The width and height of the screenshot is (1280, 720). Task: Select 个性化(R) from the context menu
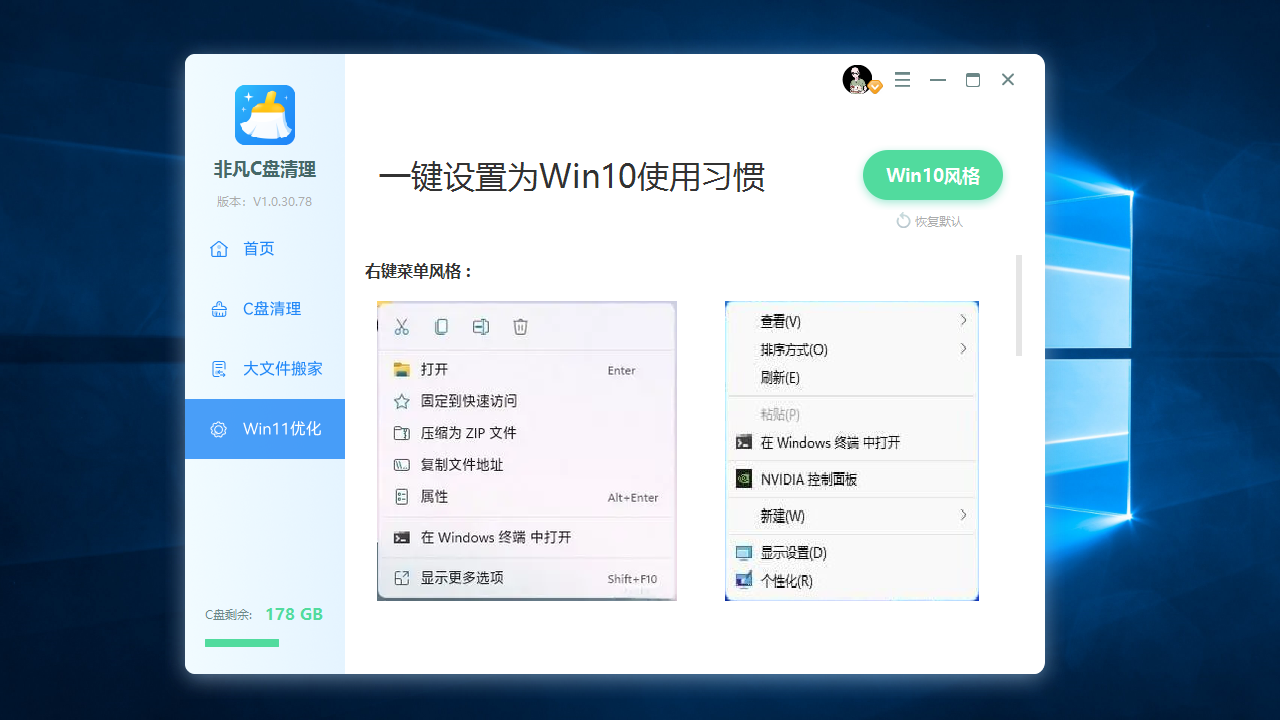[786, 580]
